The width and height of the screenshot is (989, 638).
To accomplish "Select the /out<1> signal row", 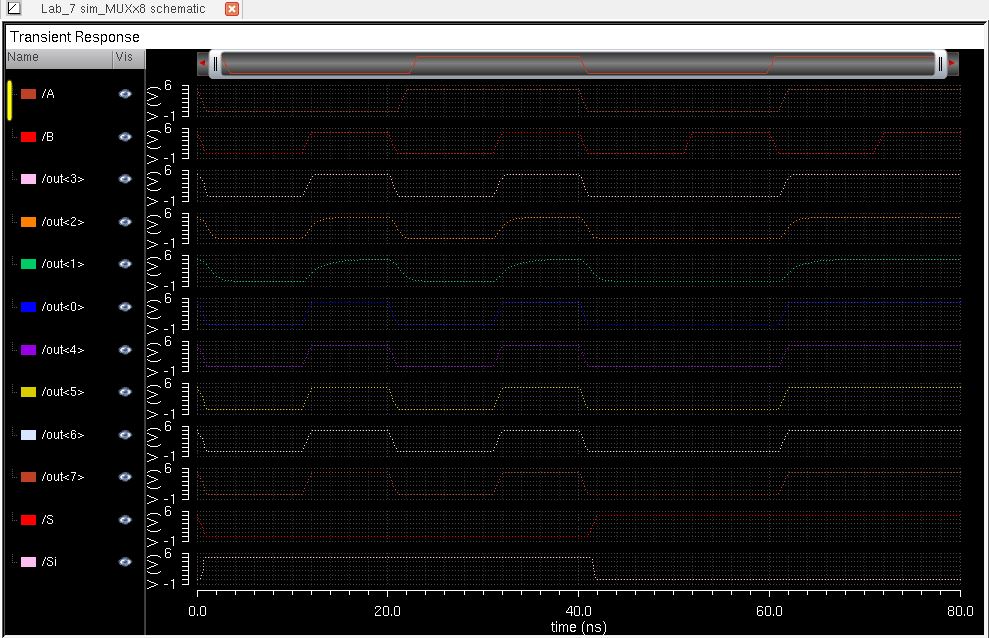I will click(62, 264).
